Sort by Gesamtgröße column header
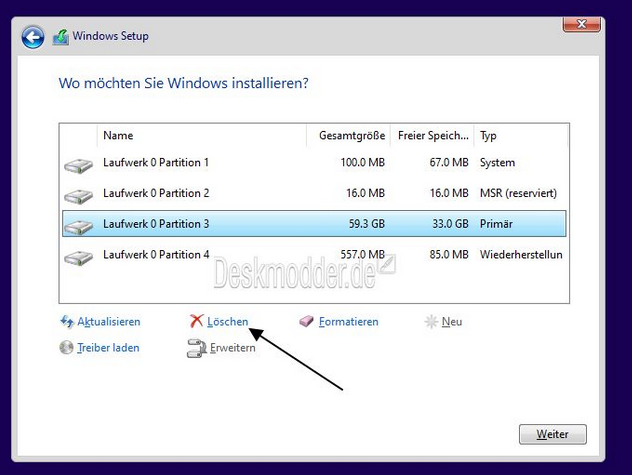The image size is (632, 475). [349, 135]
